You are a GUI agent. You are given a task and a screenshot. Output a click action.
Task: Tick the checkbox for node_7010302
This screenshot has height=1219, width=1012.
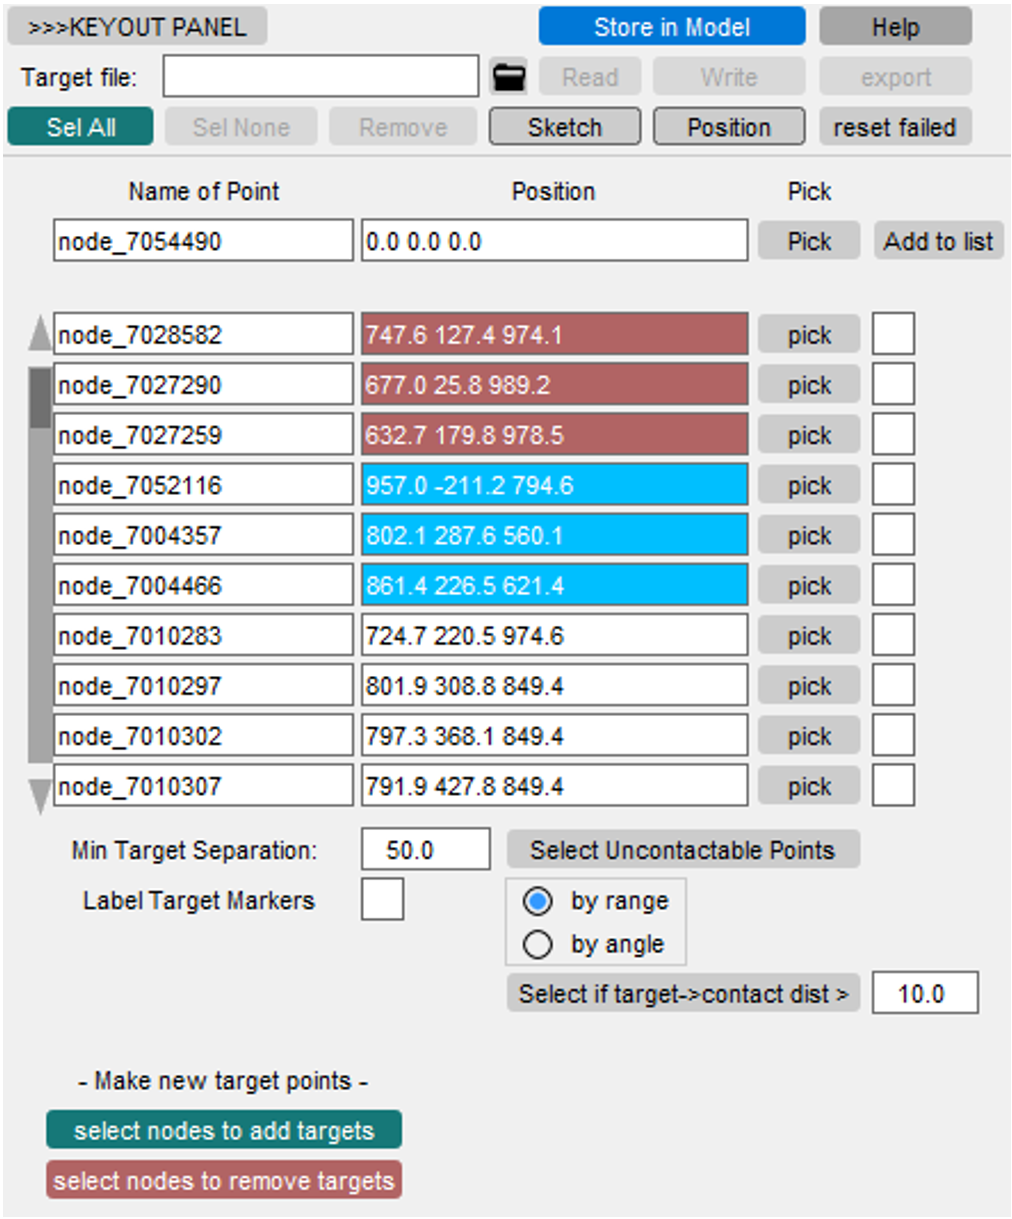pos(893,735)
